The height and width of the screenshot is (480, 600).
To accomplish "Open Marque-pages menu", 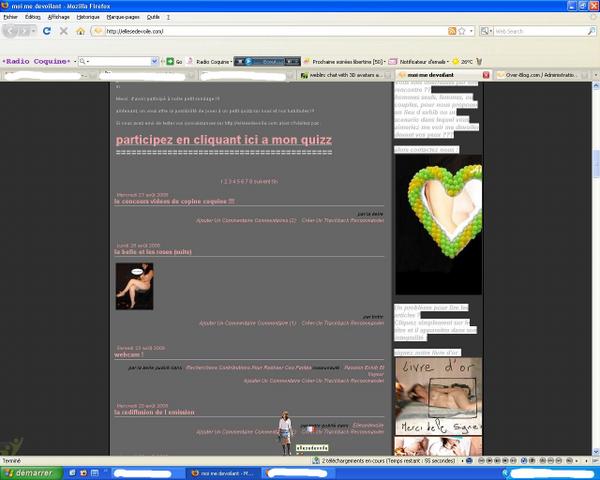I will tap(123, 17).
